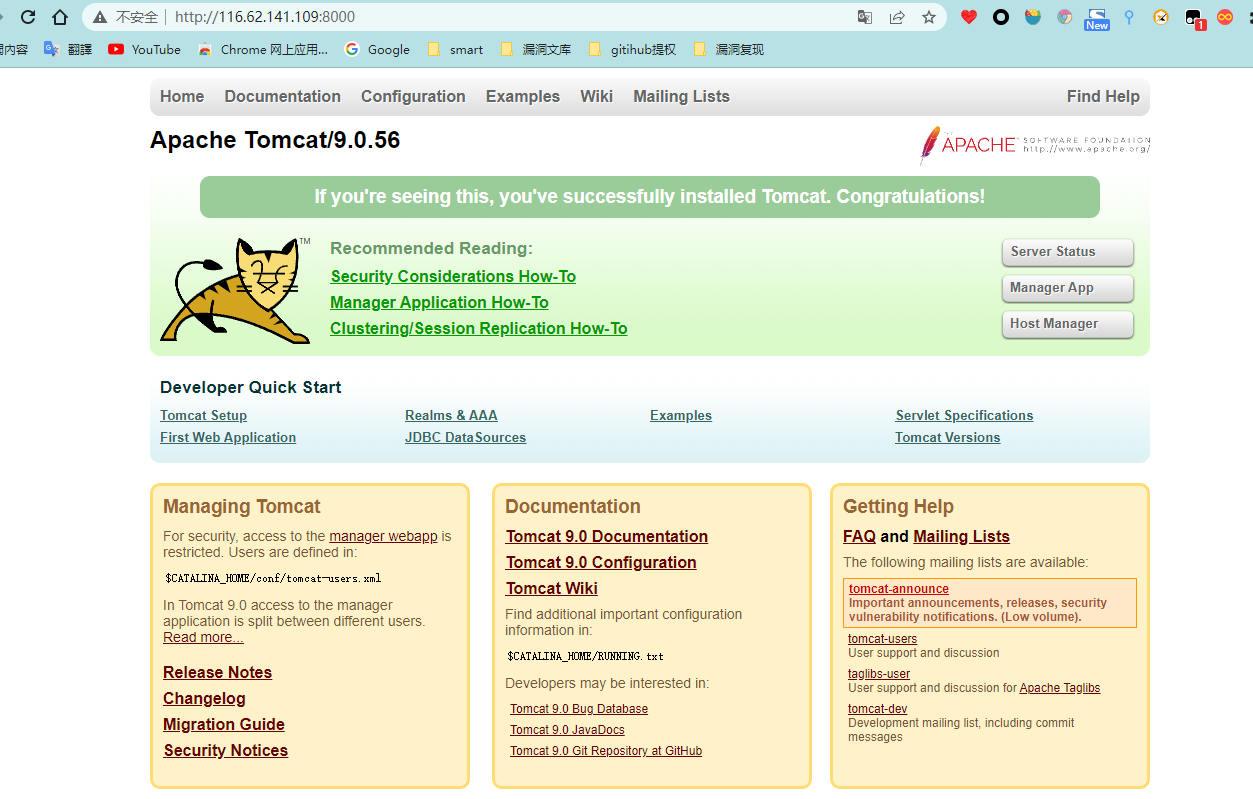Image resolution: width=1253 pixels, height=799 pixels.
Task: Open the JDBC DataSources link
Action: pos(465,437)
